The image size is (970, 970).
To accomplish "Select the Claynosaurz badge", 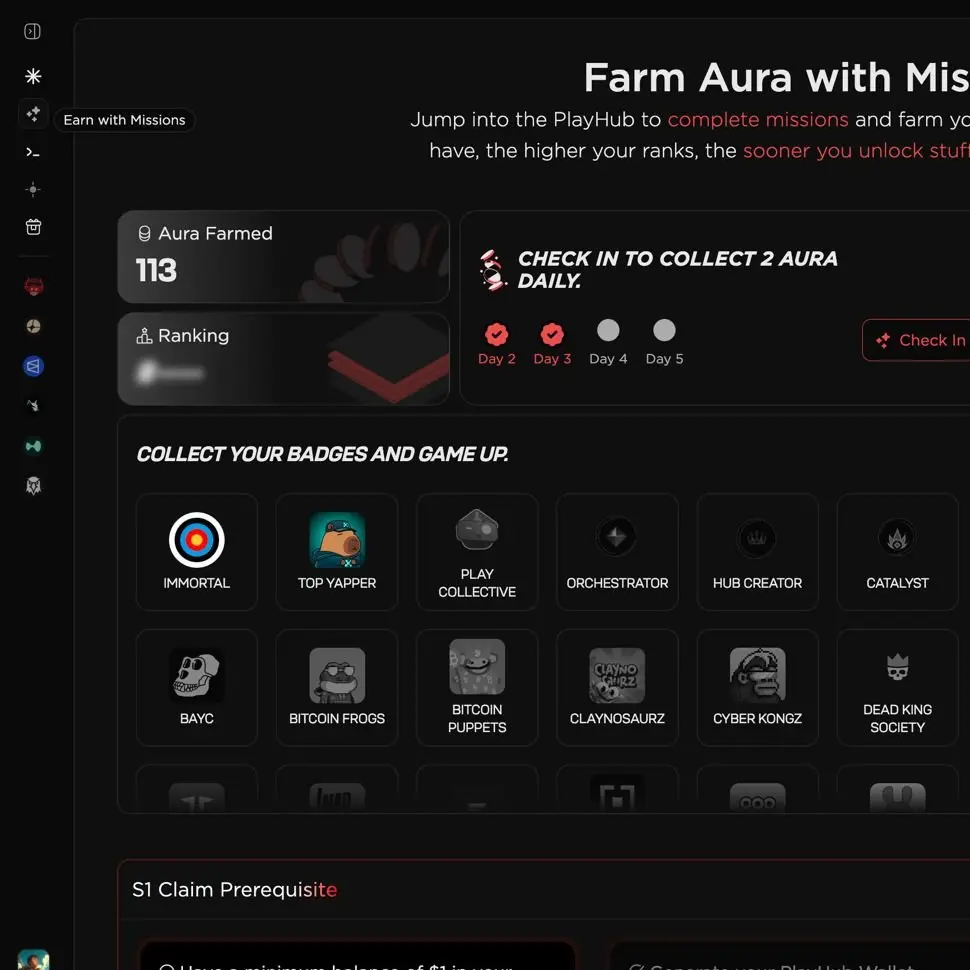I will tap(617, 687).
